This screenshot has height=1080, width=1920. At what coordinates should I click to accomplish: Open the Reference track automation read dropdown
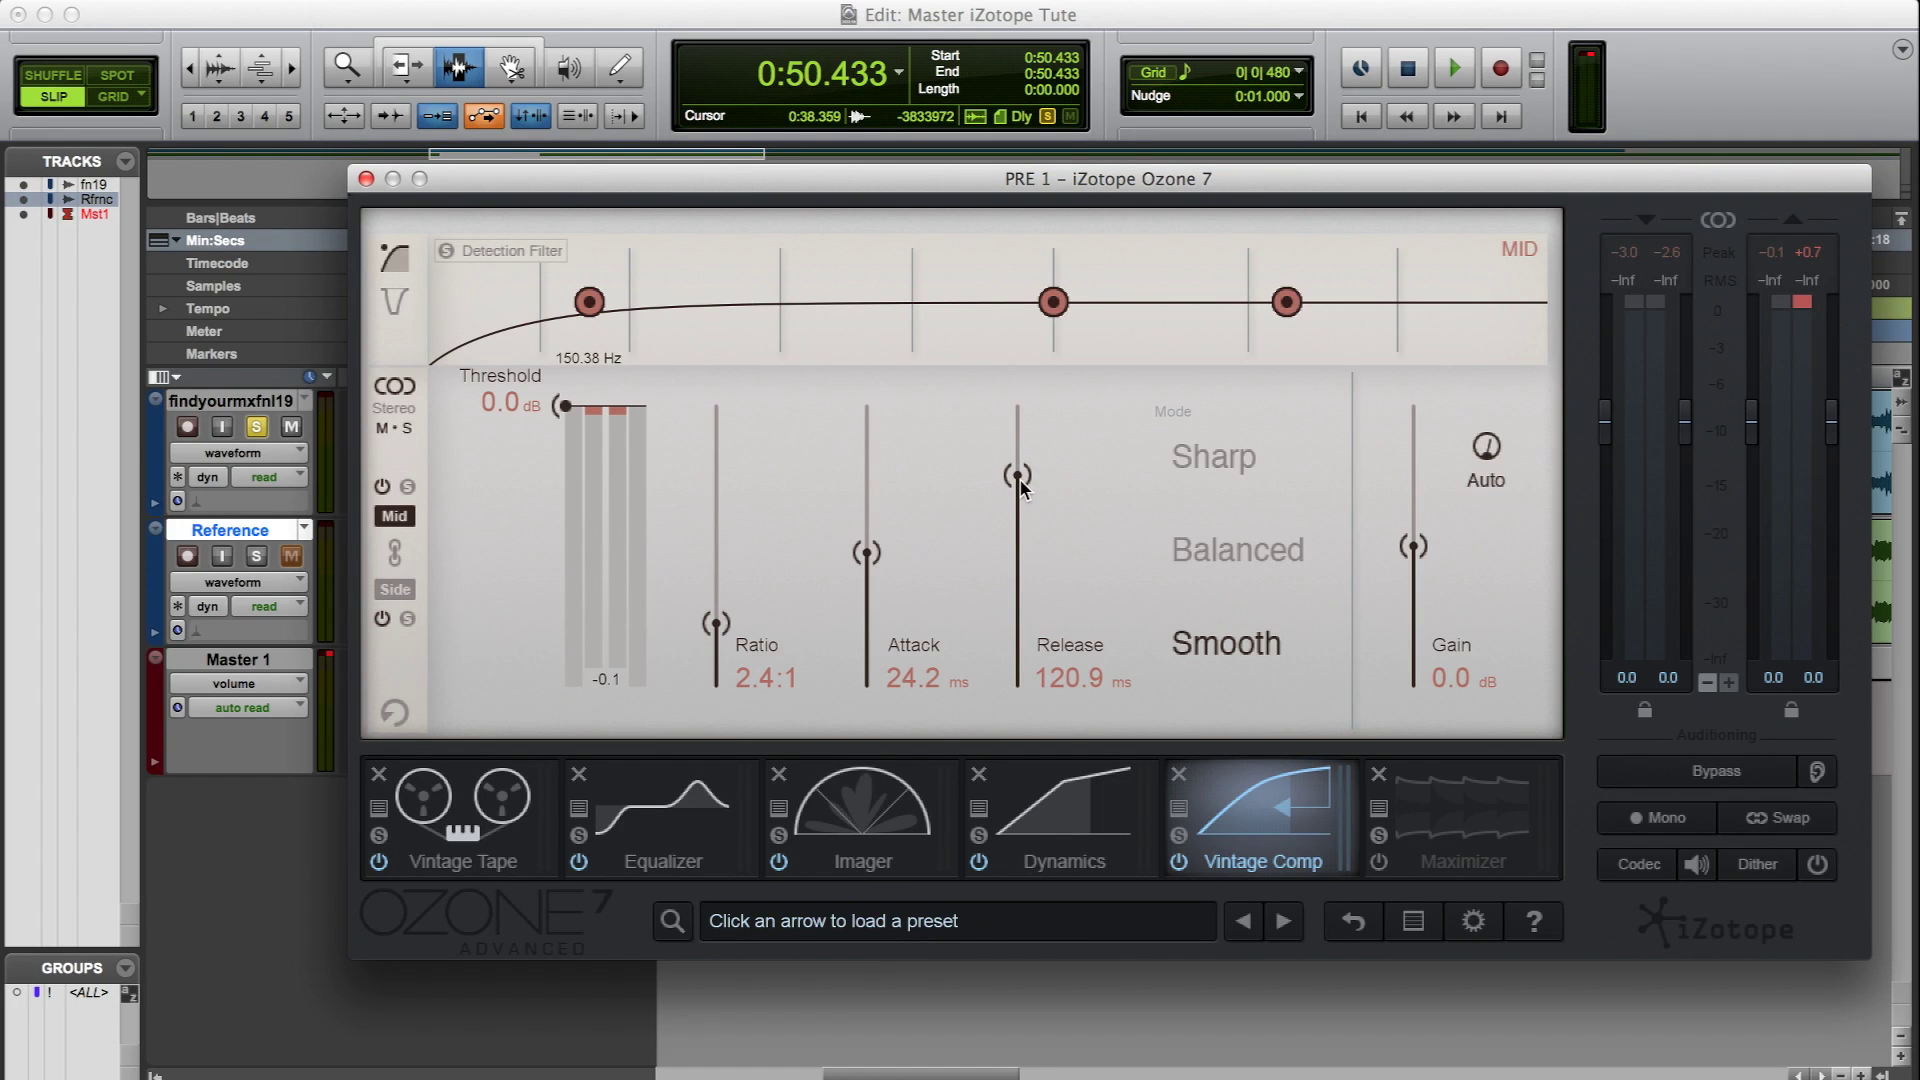click(269, 606)
